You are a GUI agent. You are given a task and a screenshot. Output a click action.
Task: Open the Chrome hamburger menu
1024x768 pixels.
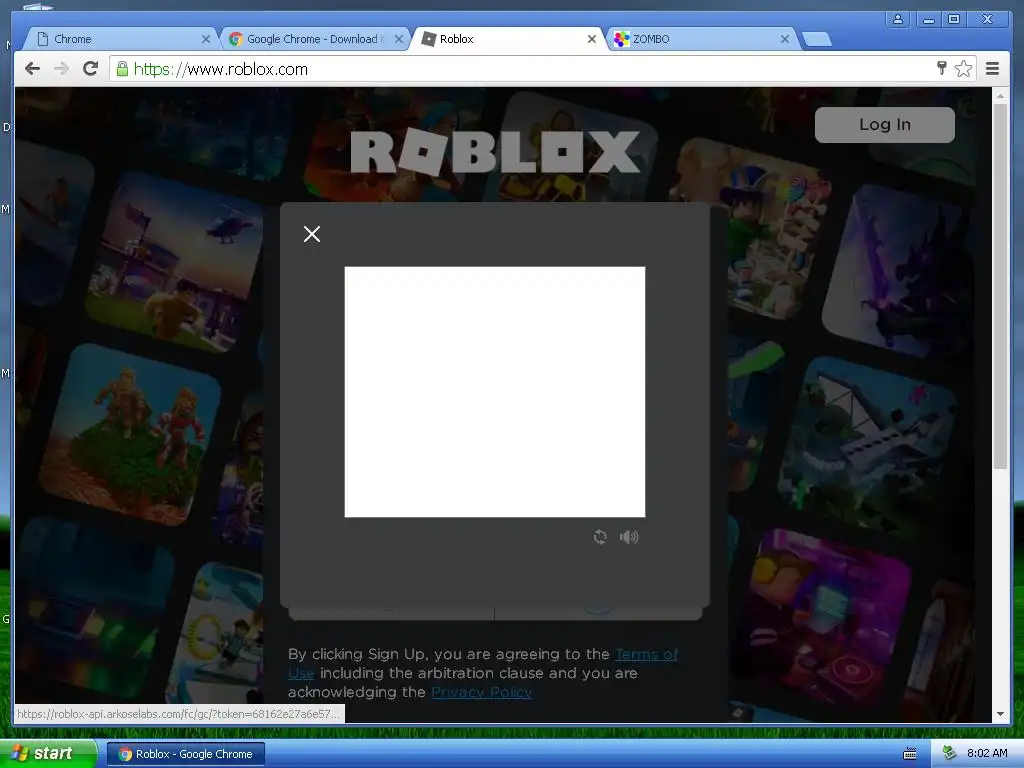coord(992,69)
